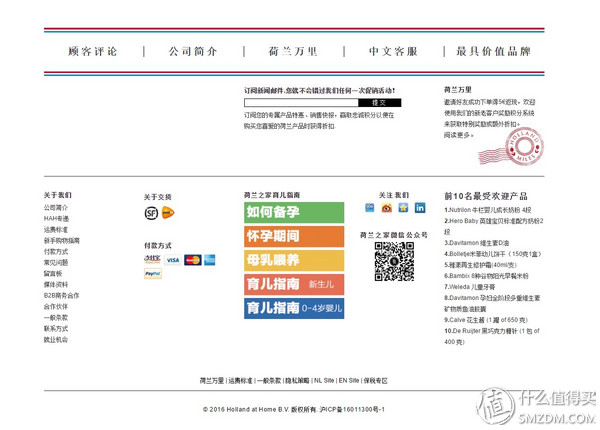This screenshot has height=430, width=600.
Task: Click 运费标准 under the 关于我们 list
Action: (x=56, y=230)
